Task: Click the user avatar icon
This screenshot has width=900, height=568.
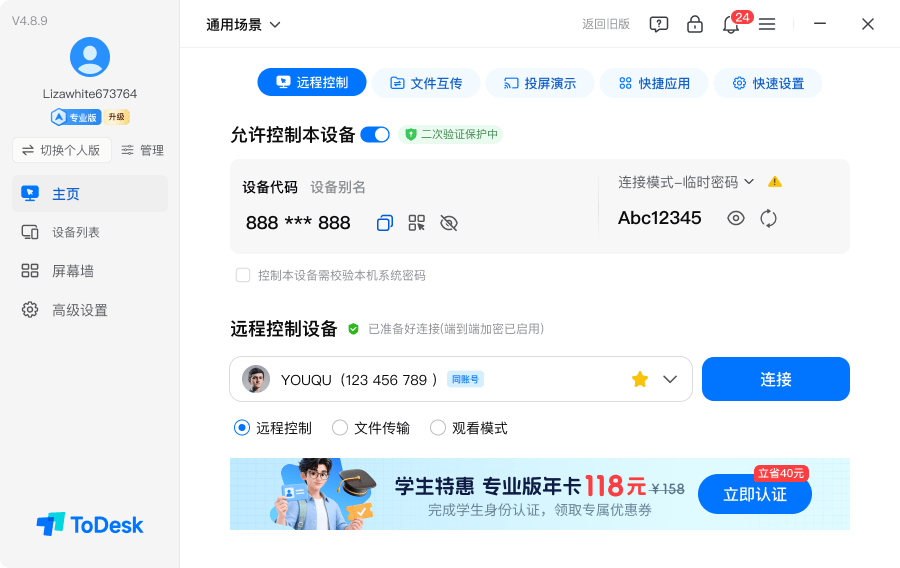Action: [90, 57]
